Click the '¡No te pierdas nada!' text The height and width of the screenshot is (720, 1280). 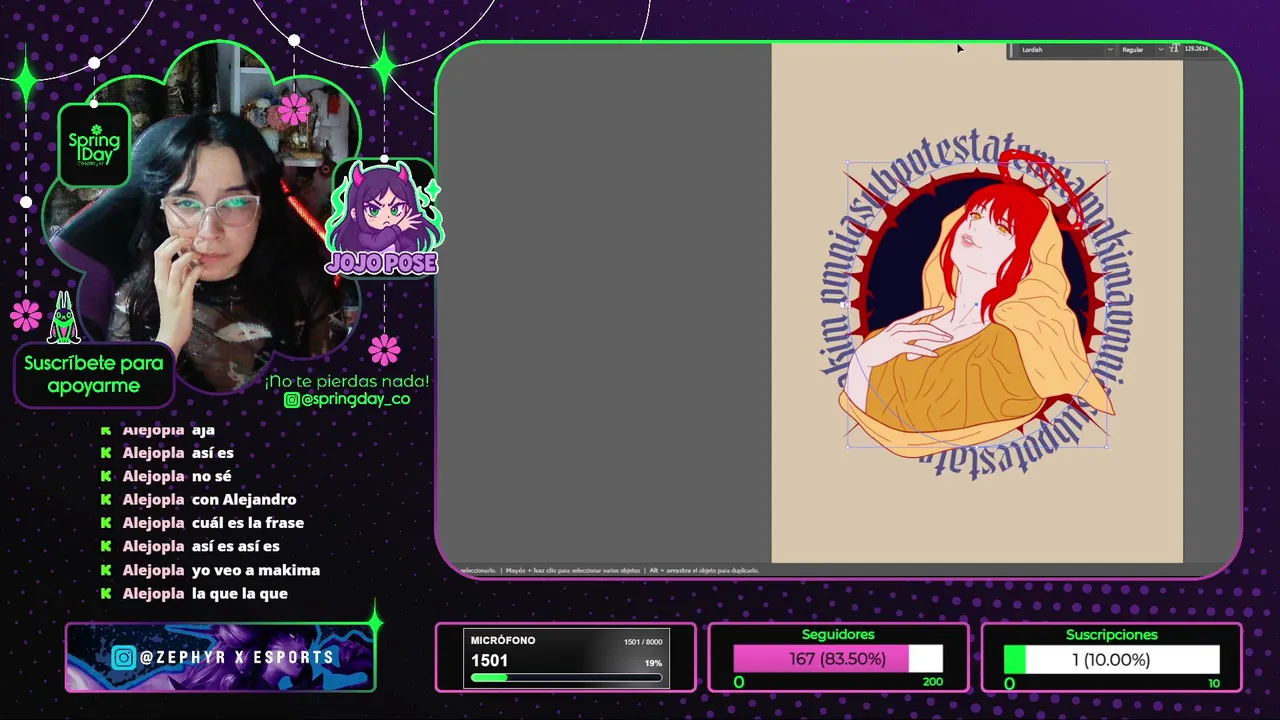(347, 381)
